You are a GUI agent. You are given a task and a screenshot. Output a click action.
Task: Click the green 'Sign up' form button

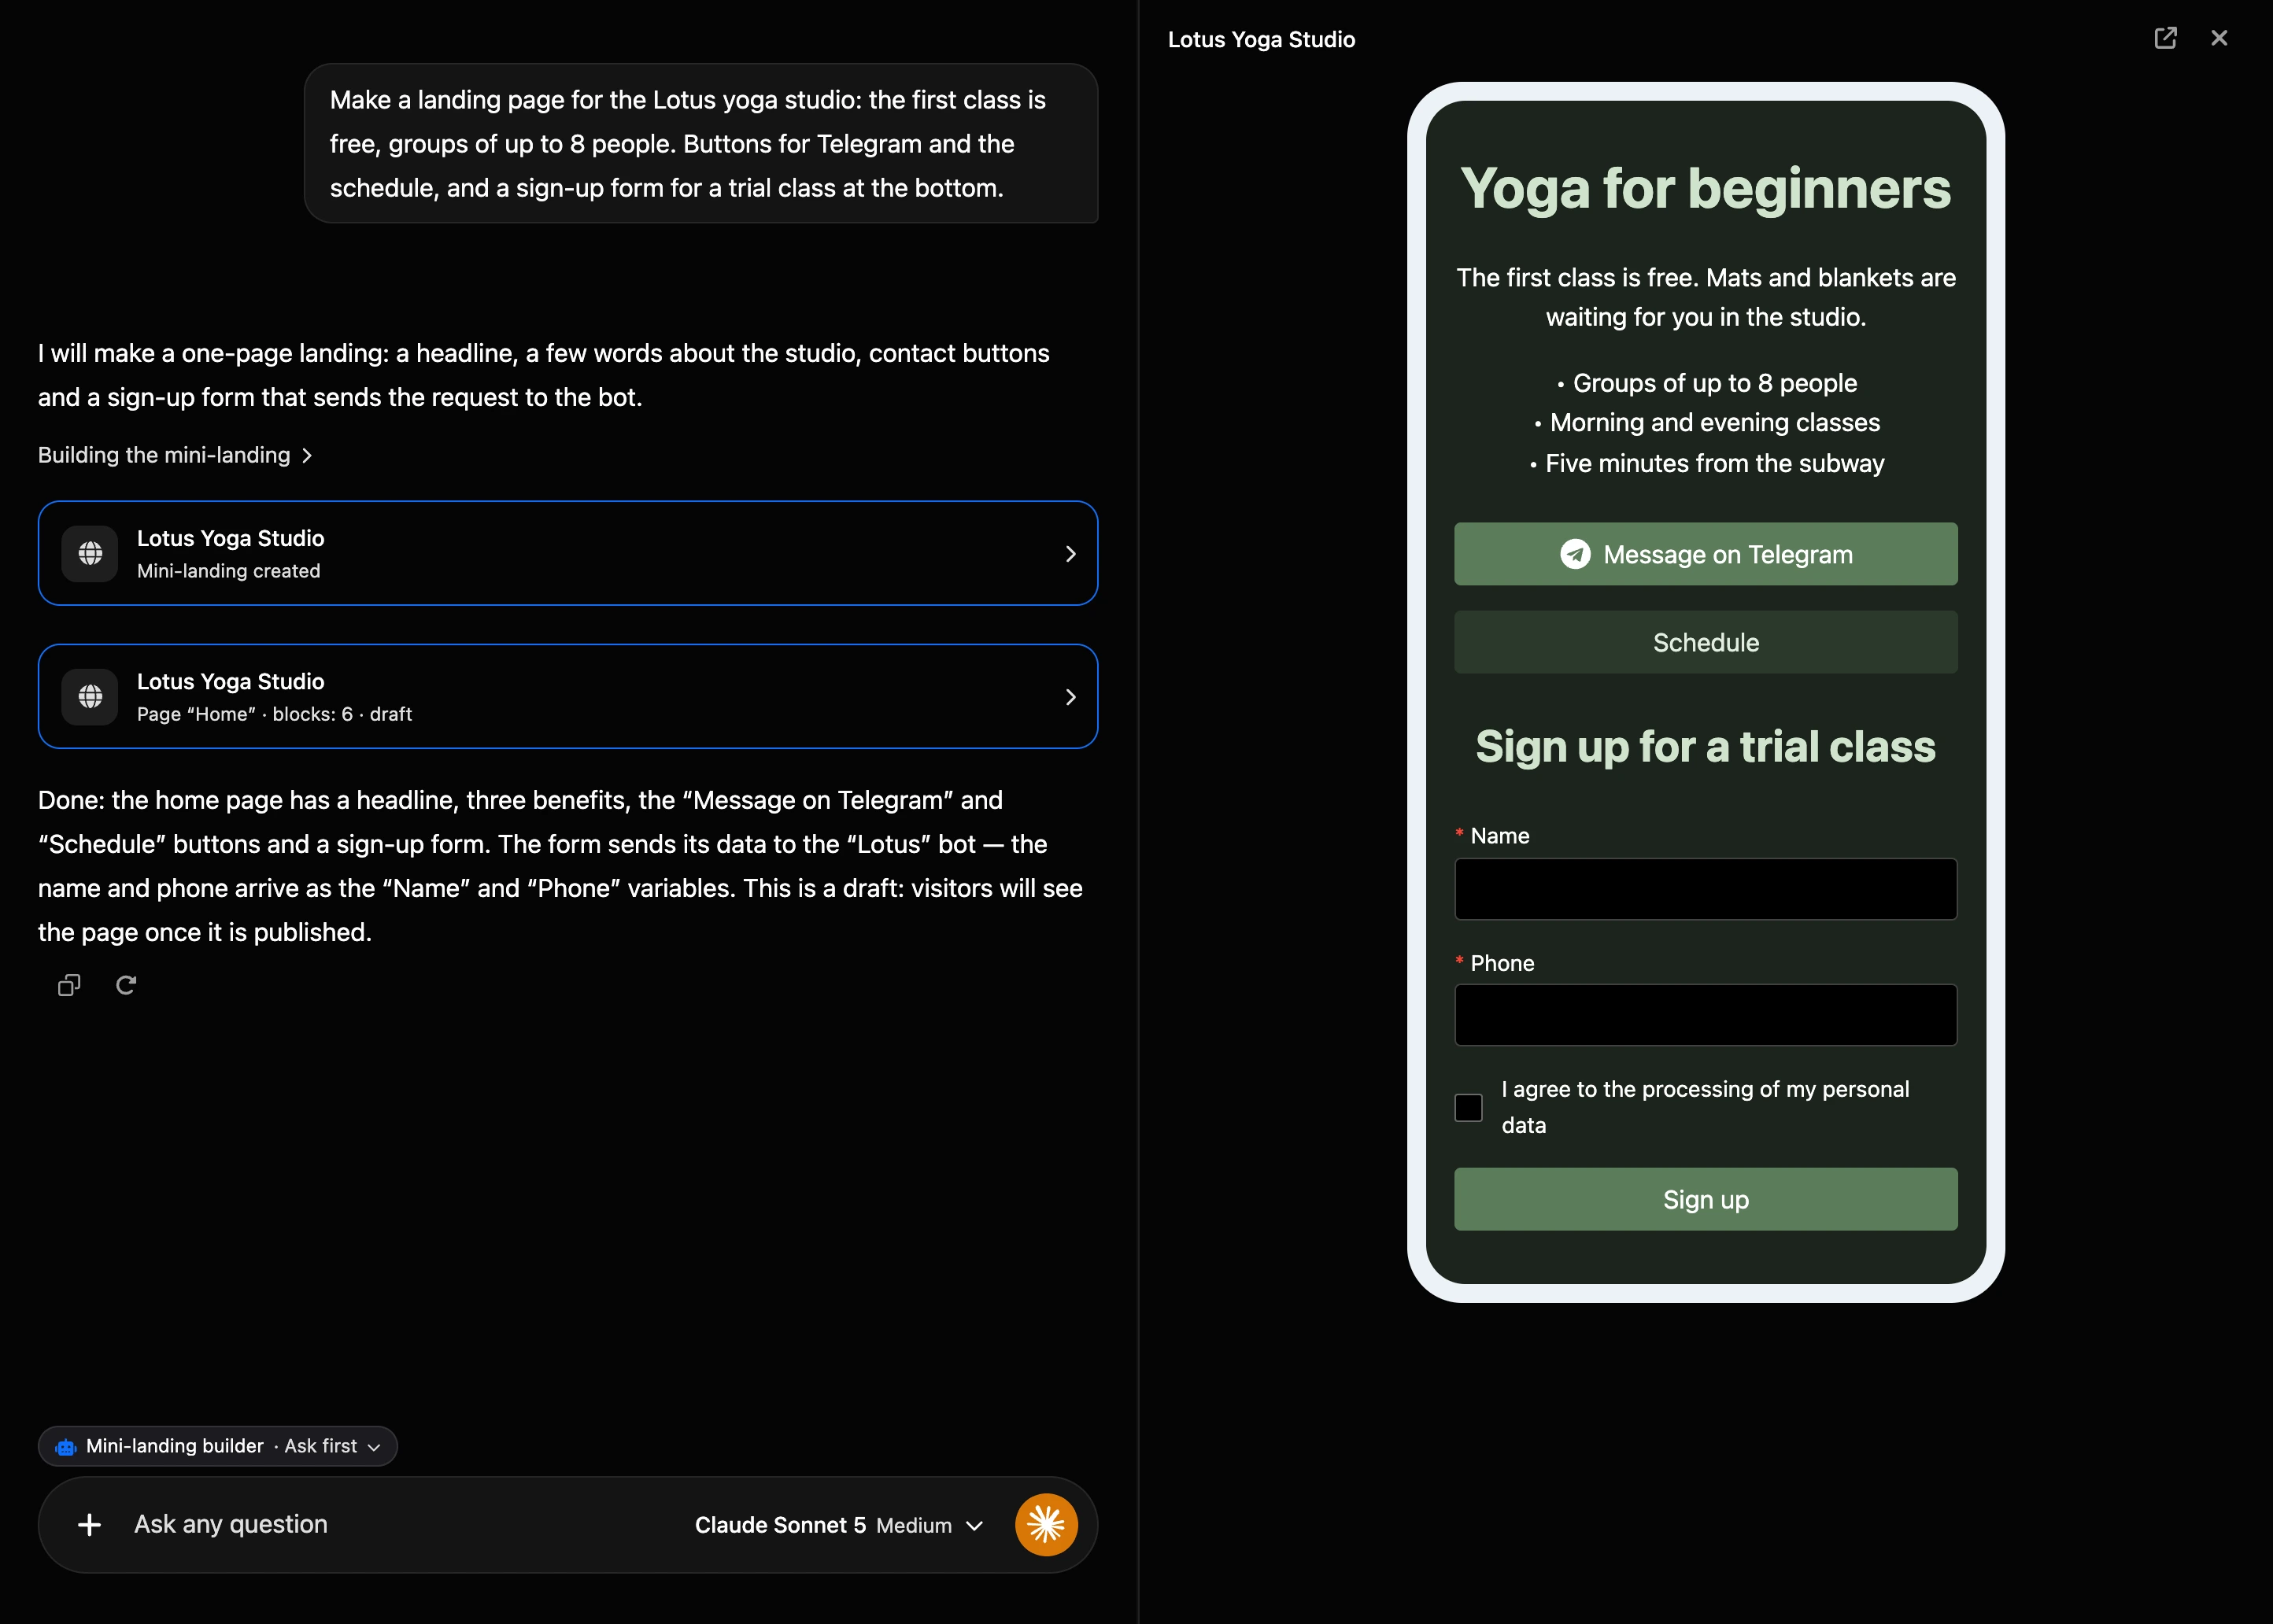(x=1705, y=1199)
